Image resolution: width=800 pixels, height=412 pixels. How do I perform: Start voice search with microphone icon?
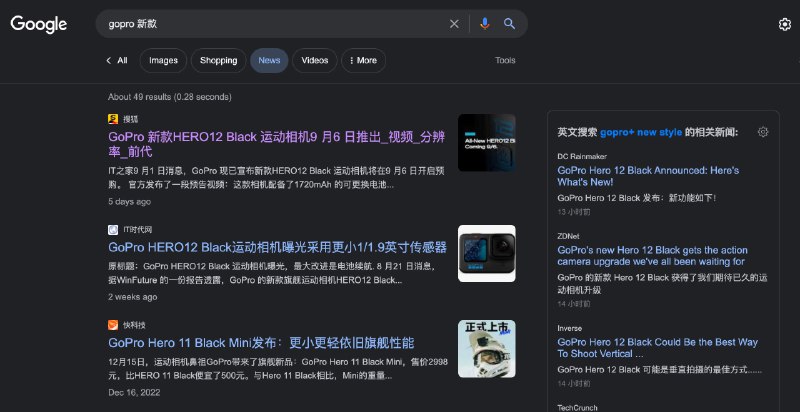tap(485, 23)
